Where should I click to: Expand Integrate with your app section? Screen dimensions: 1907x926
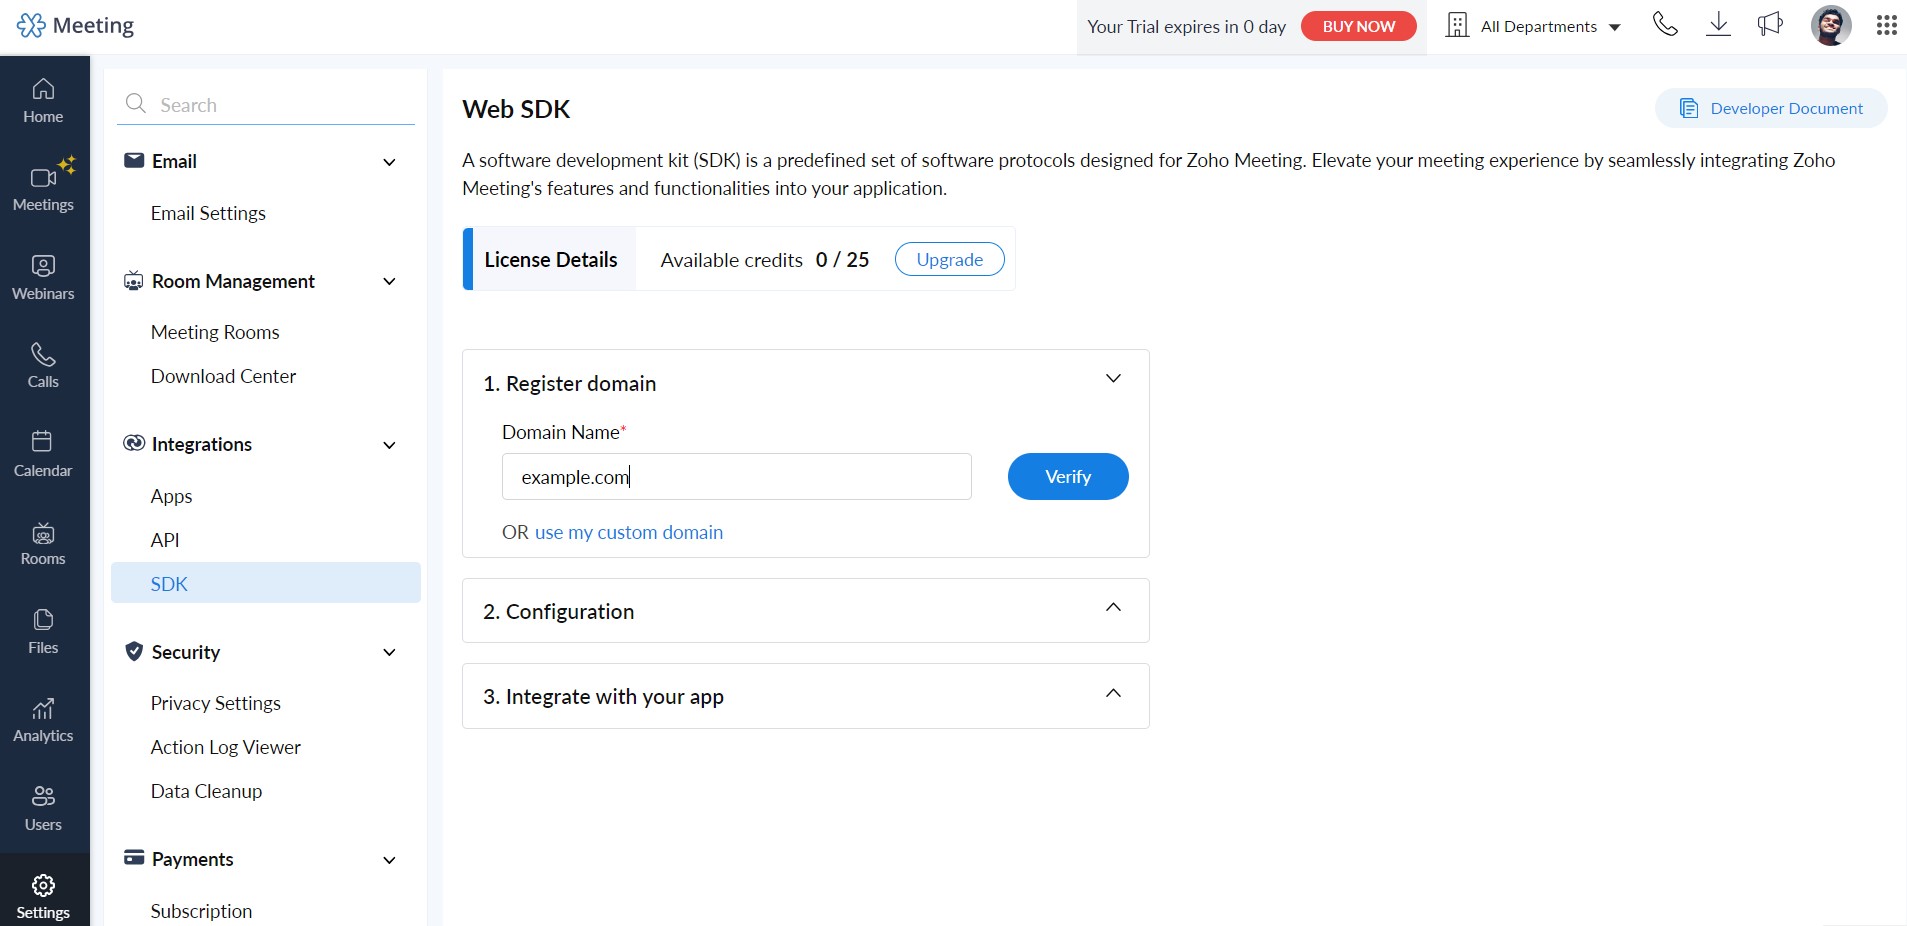(1113, 694)
